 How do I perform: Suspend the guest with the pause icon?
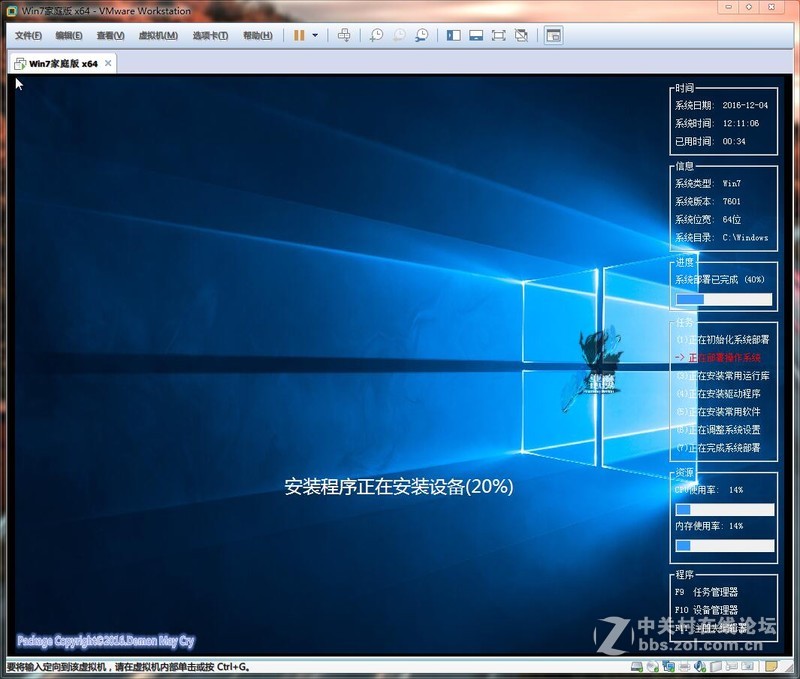(x=299, y=34)
